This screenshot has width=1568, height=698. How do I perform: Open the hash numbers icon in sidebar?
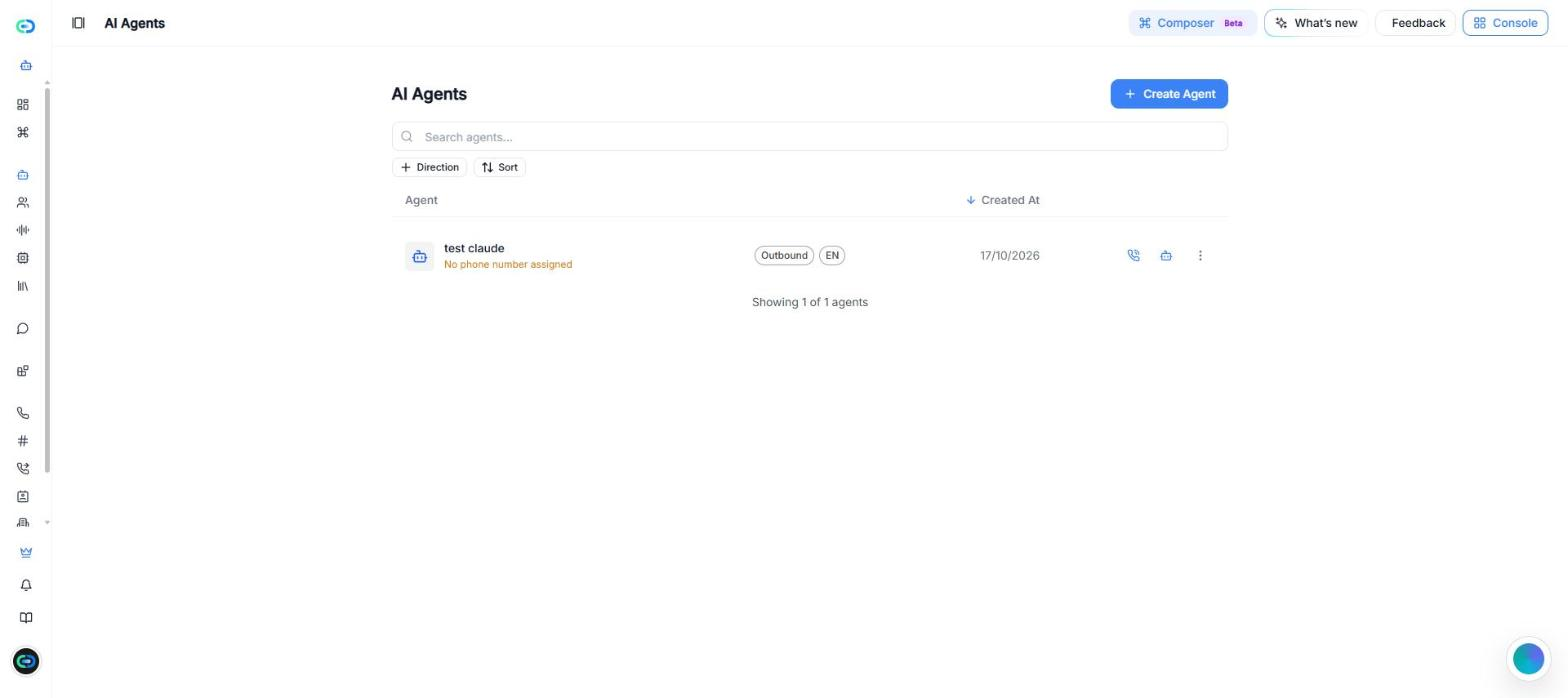tap(23, 441)
